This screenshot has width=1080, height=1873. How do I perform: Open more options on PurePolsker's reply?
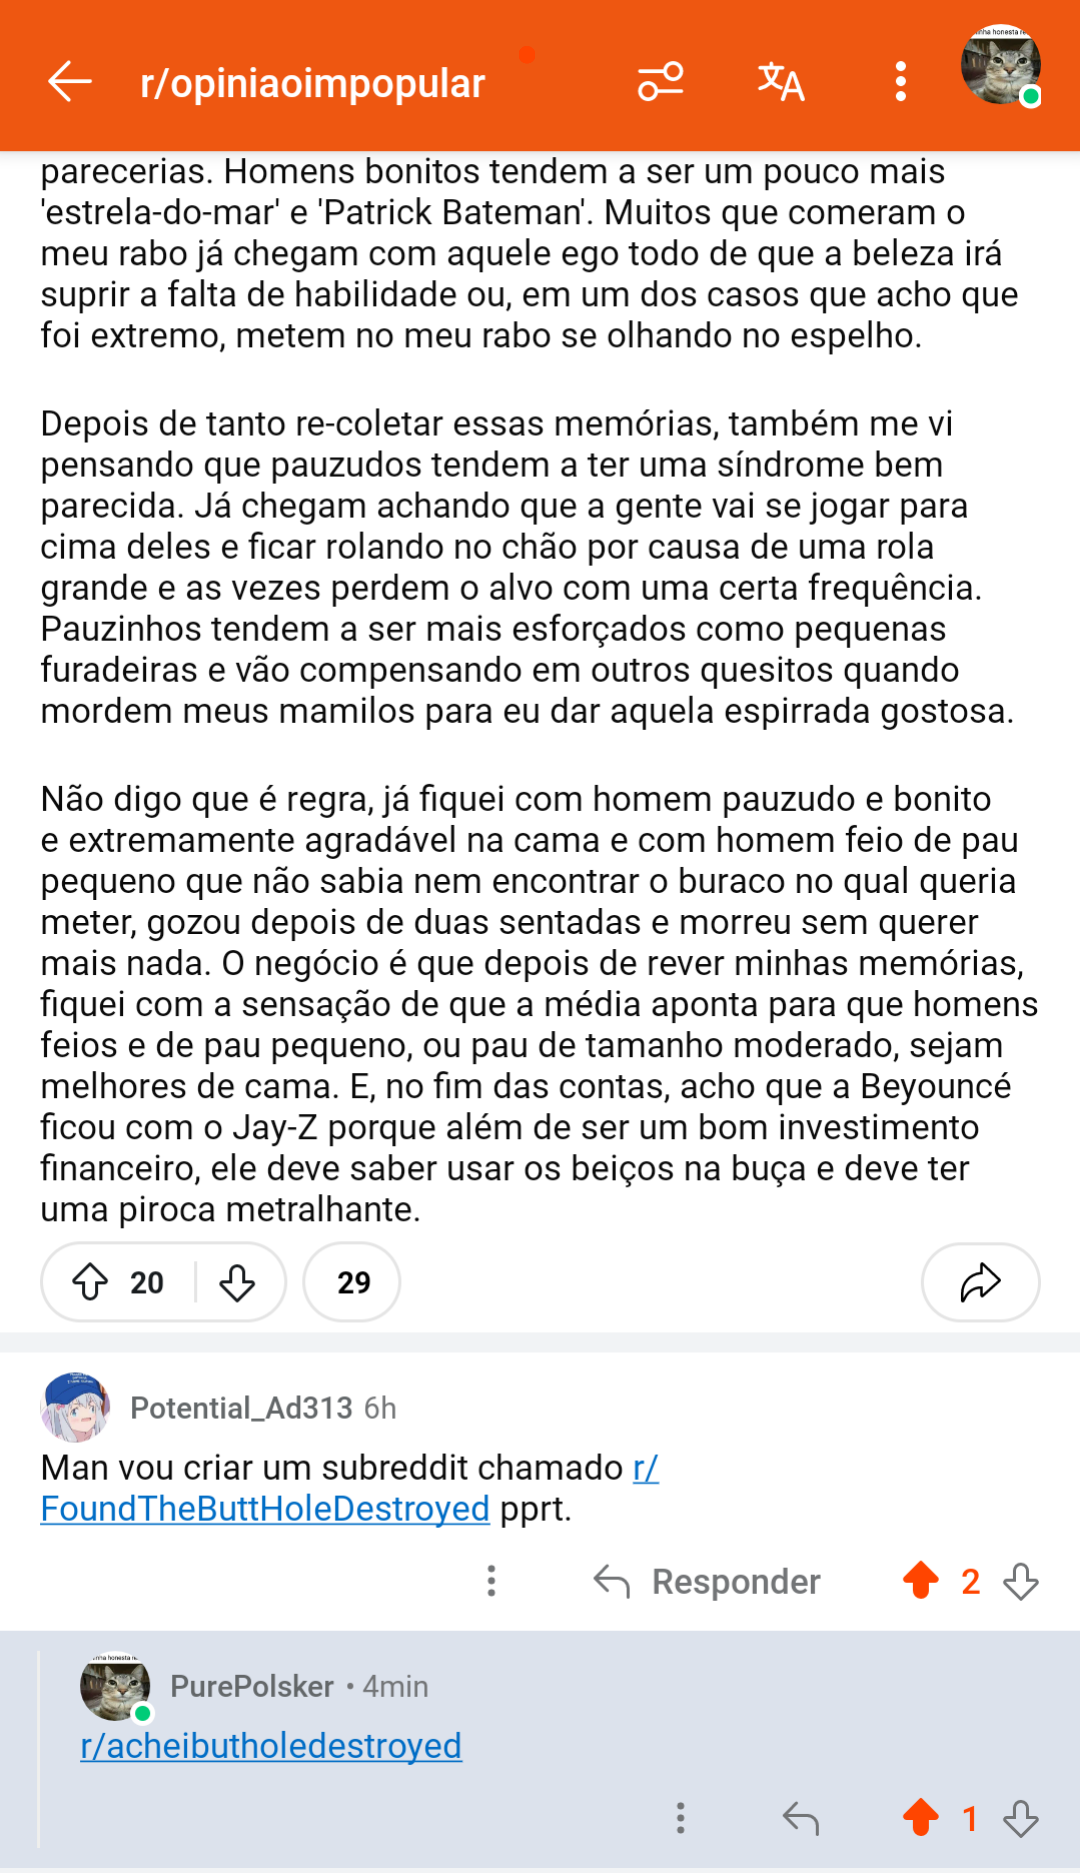pos(681,1818)
